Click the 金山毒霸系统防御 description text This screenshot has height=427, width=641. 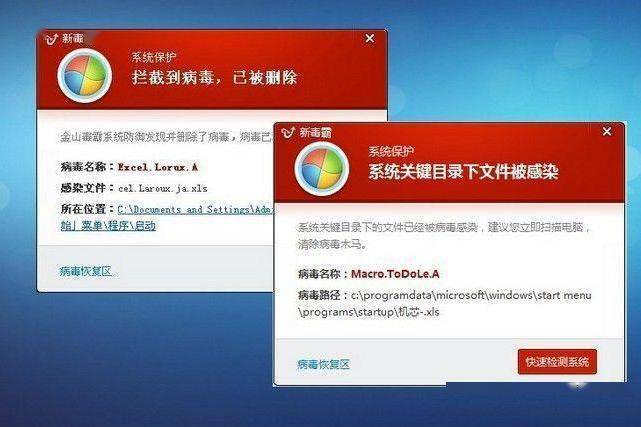(167, 137)
